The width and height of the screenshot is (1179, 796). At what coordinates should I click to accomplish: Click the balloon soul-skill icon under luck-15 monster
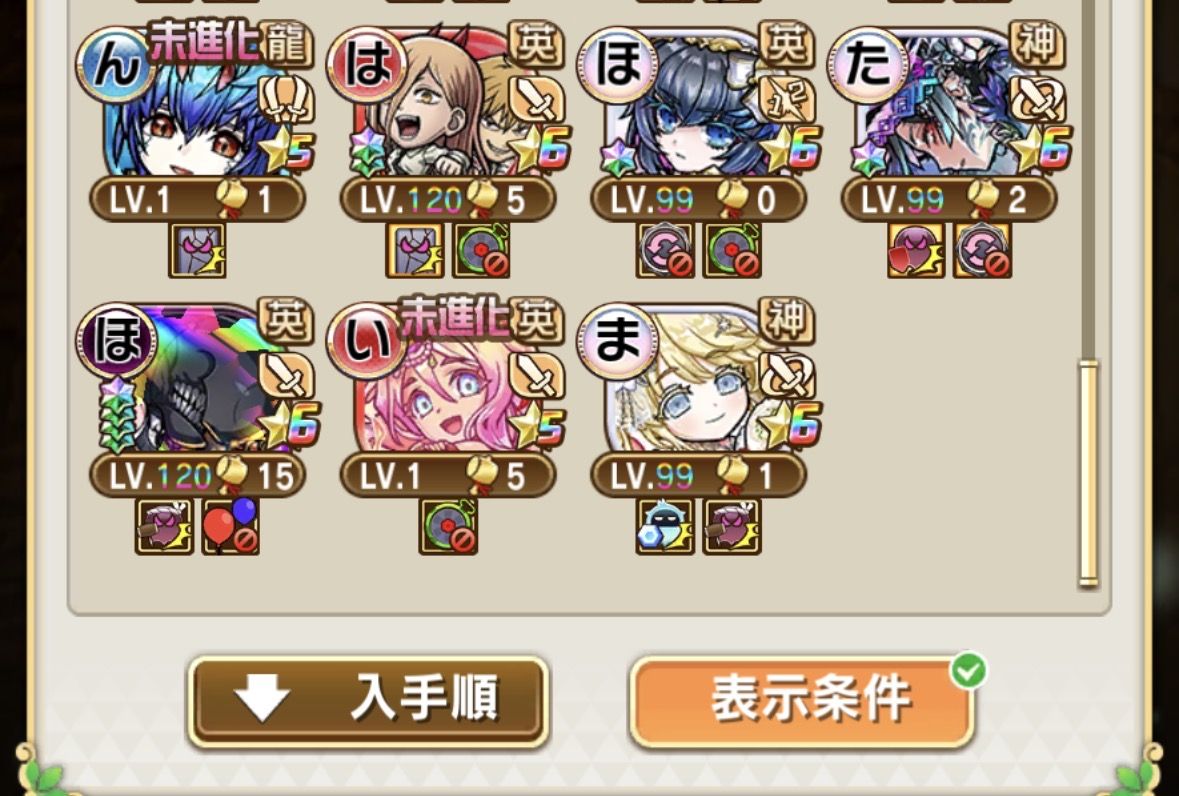[x=231, y=526]
